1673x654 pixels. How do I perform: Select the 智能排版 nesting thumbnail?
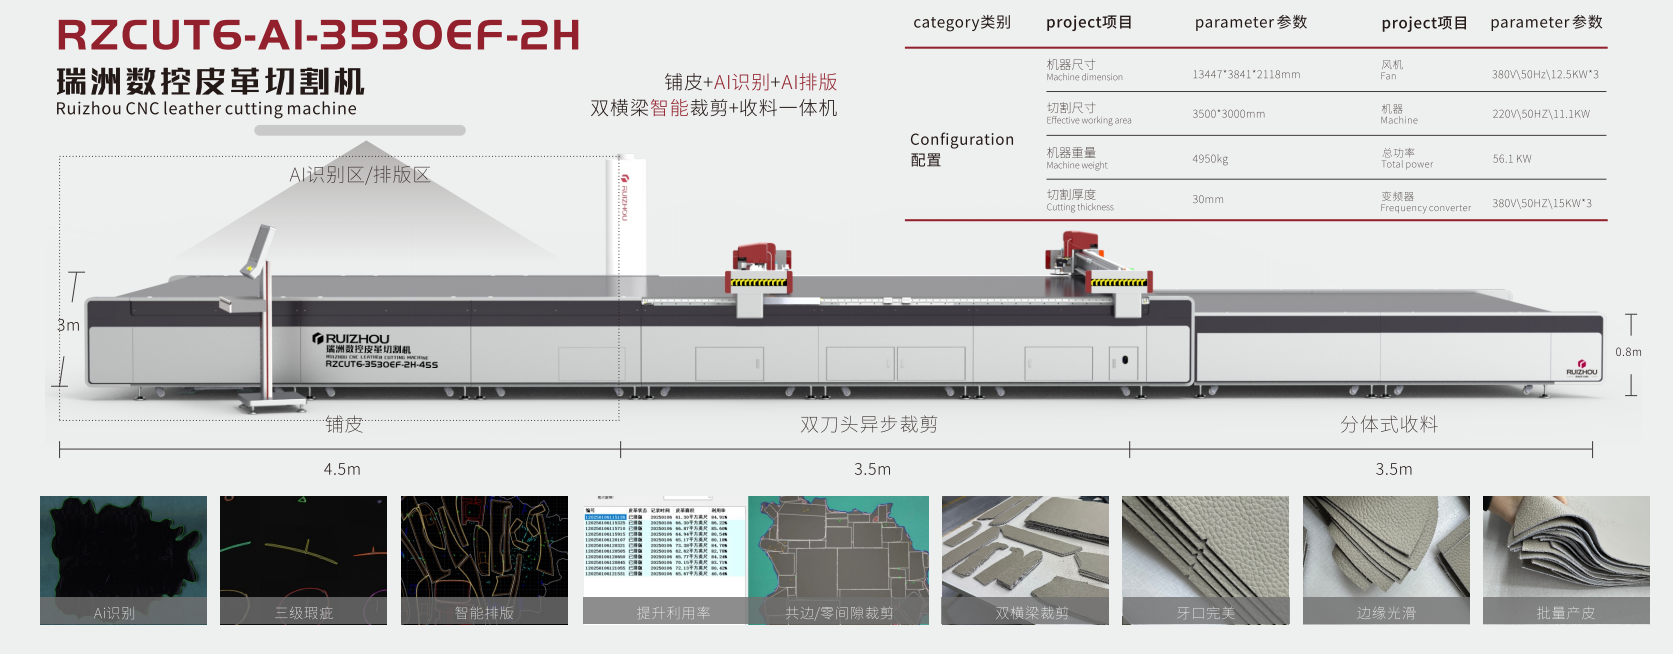coord(484,560)
